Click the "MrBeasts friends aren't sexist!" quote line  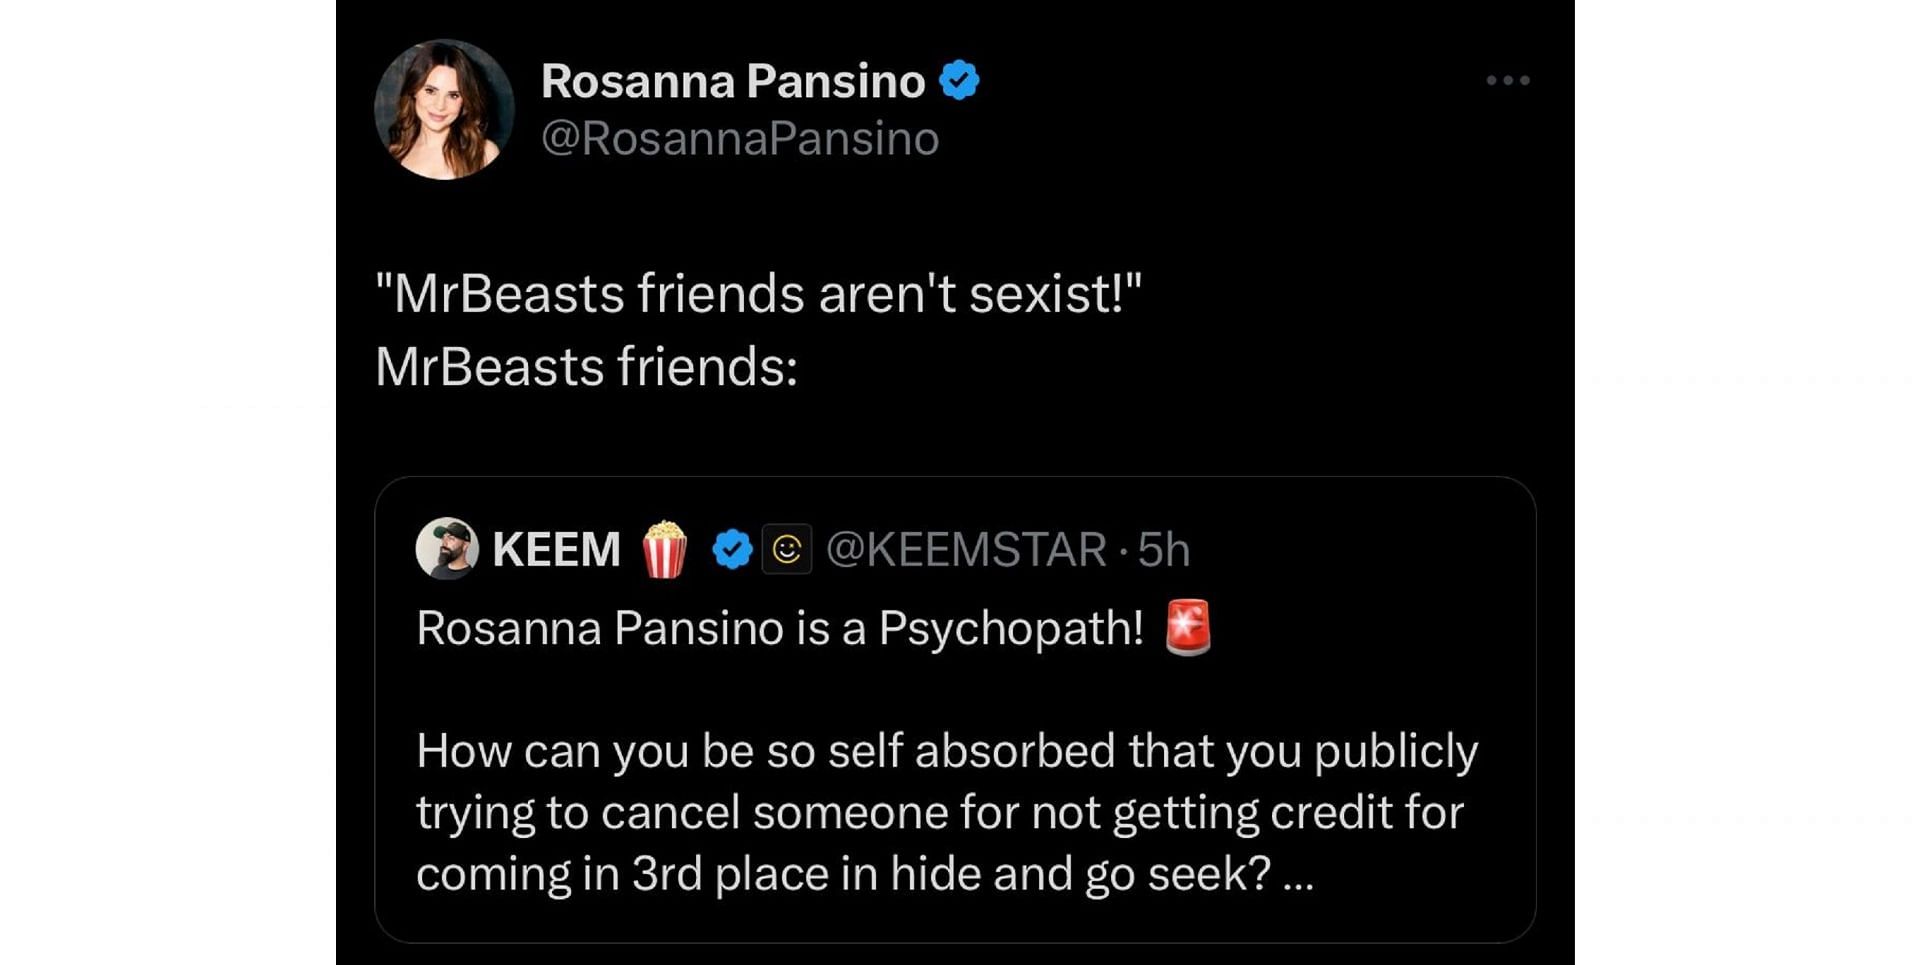[758, 294]
